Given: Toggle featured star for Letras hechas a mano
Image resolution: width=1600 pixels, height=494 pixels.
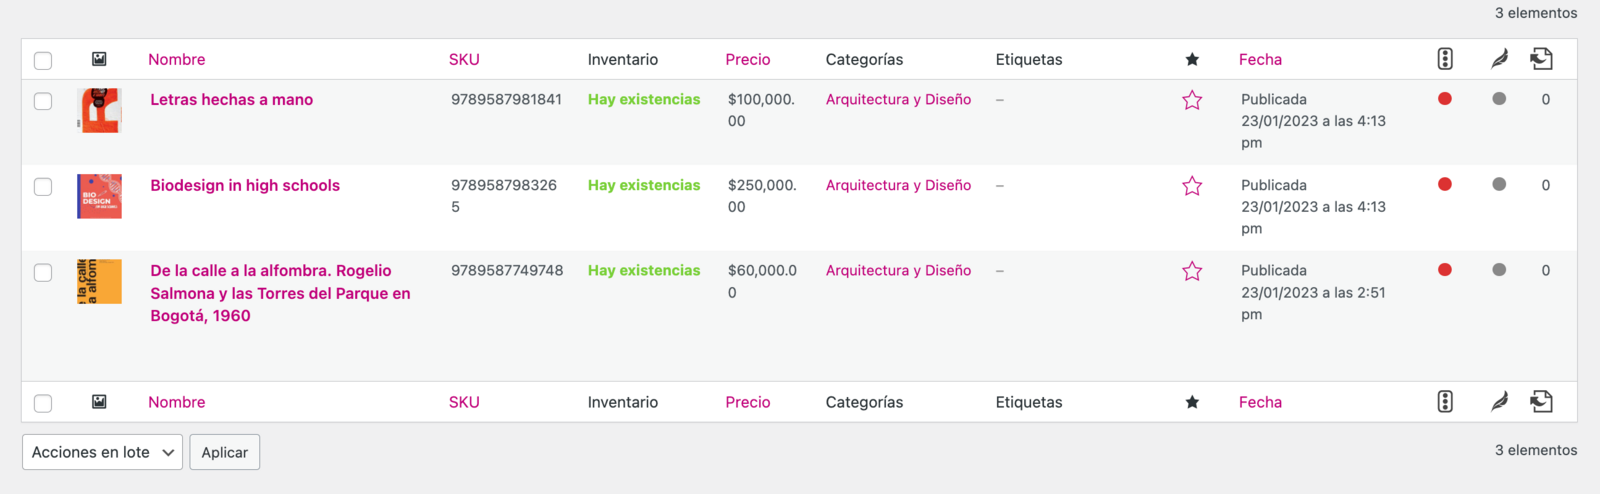Looking at the screenshot, I should [x=1192, y=100].
